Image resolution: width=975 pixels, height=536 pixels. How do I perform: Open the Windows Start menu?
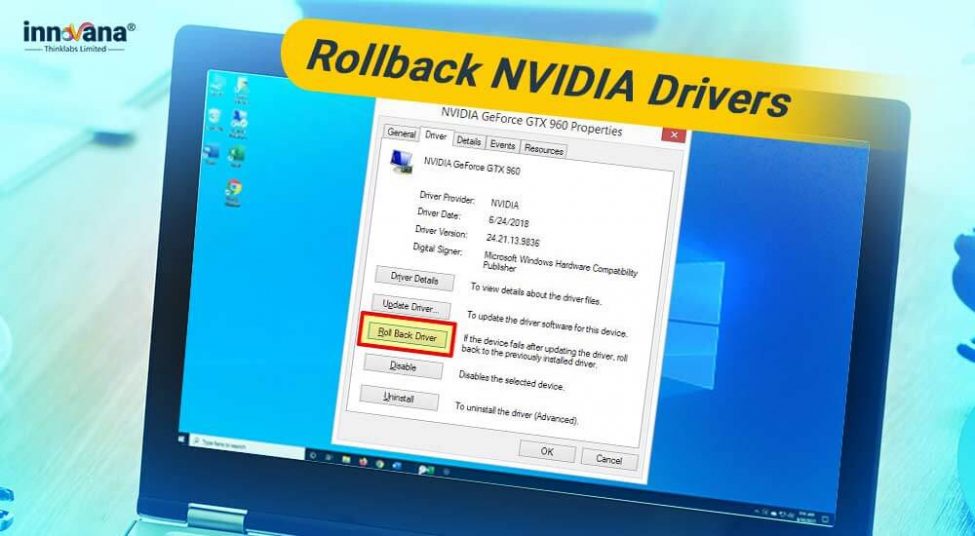pyautogui.click(x=182, y=439)
